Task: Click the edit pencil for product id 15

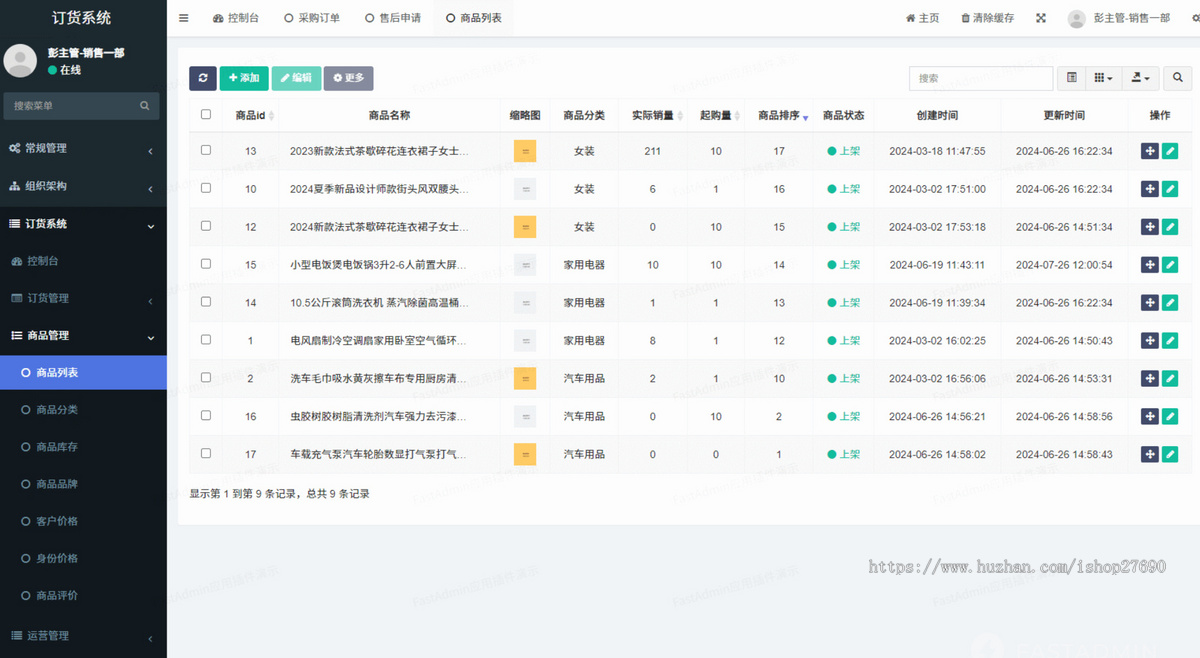Action: pyautogui.click(x=1170, y=265)
